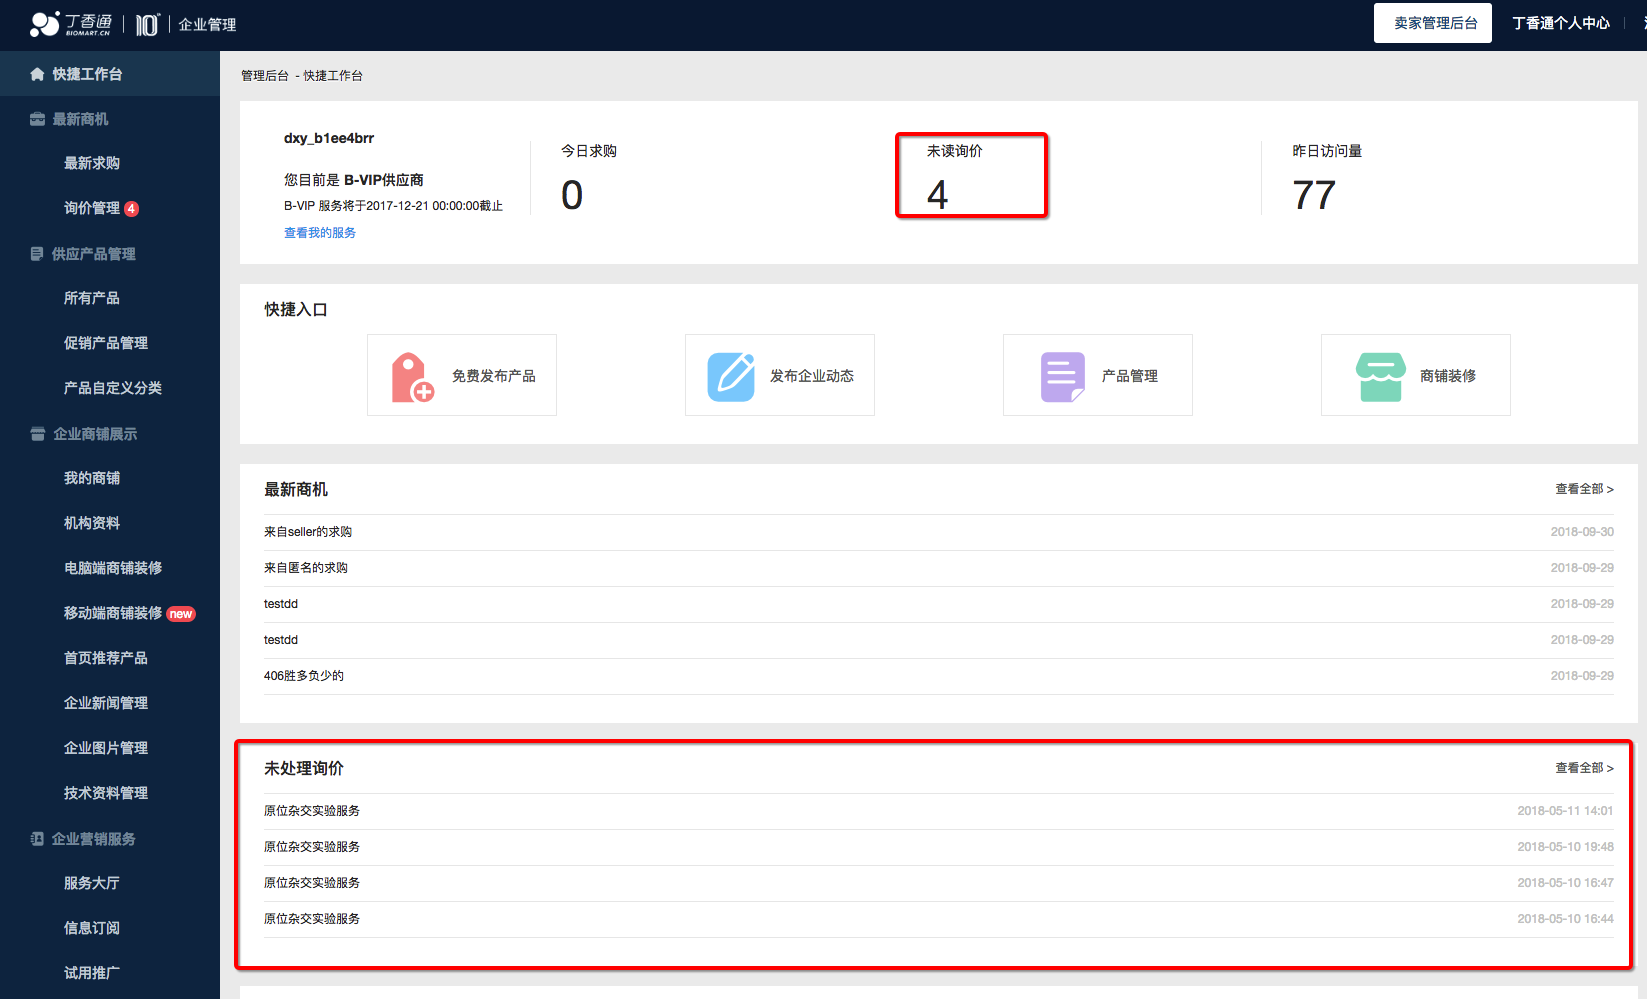Viewport: 1647px width, 1000px height.
Task: Open the 查看我的服务 link
Action: [319, 233]
